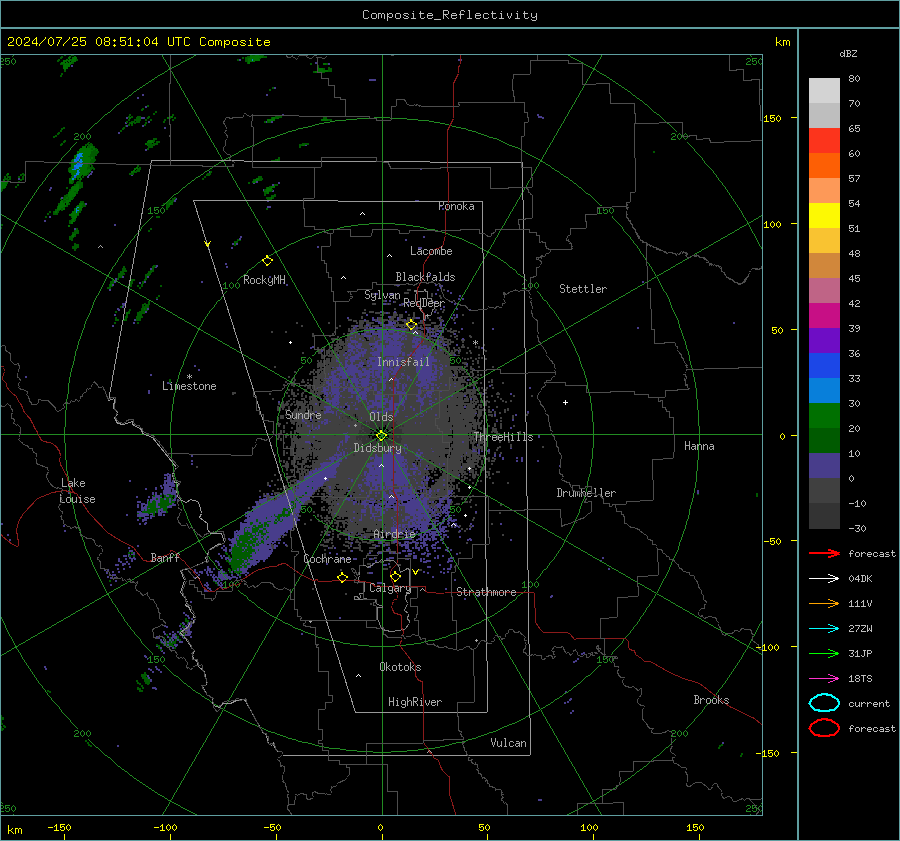Click the yellow diamond marker near Cochrane
This screenshot has width=900, height=841.
342,577
